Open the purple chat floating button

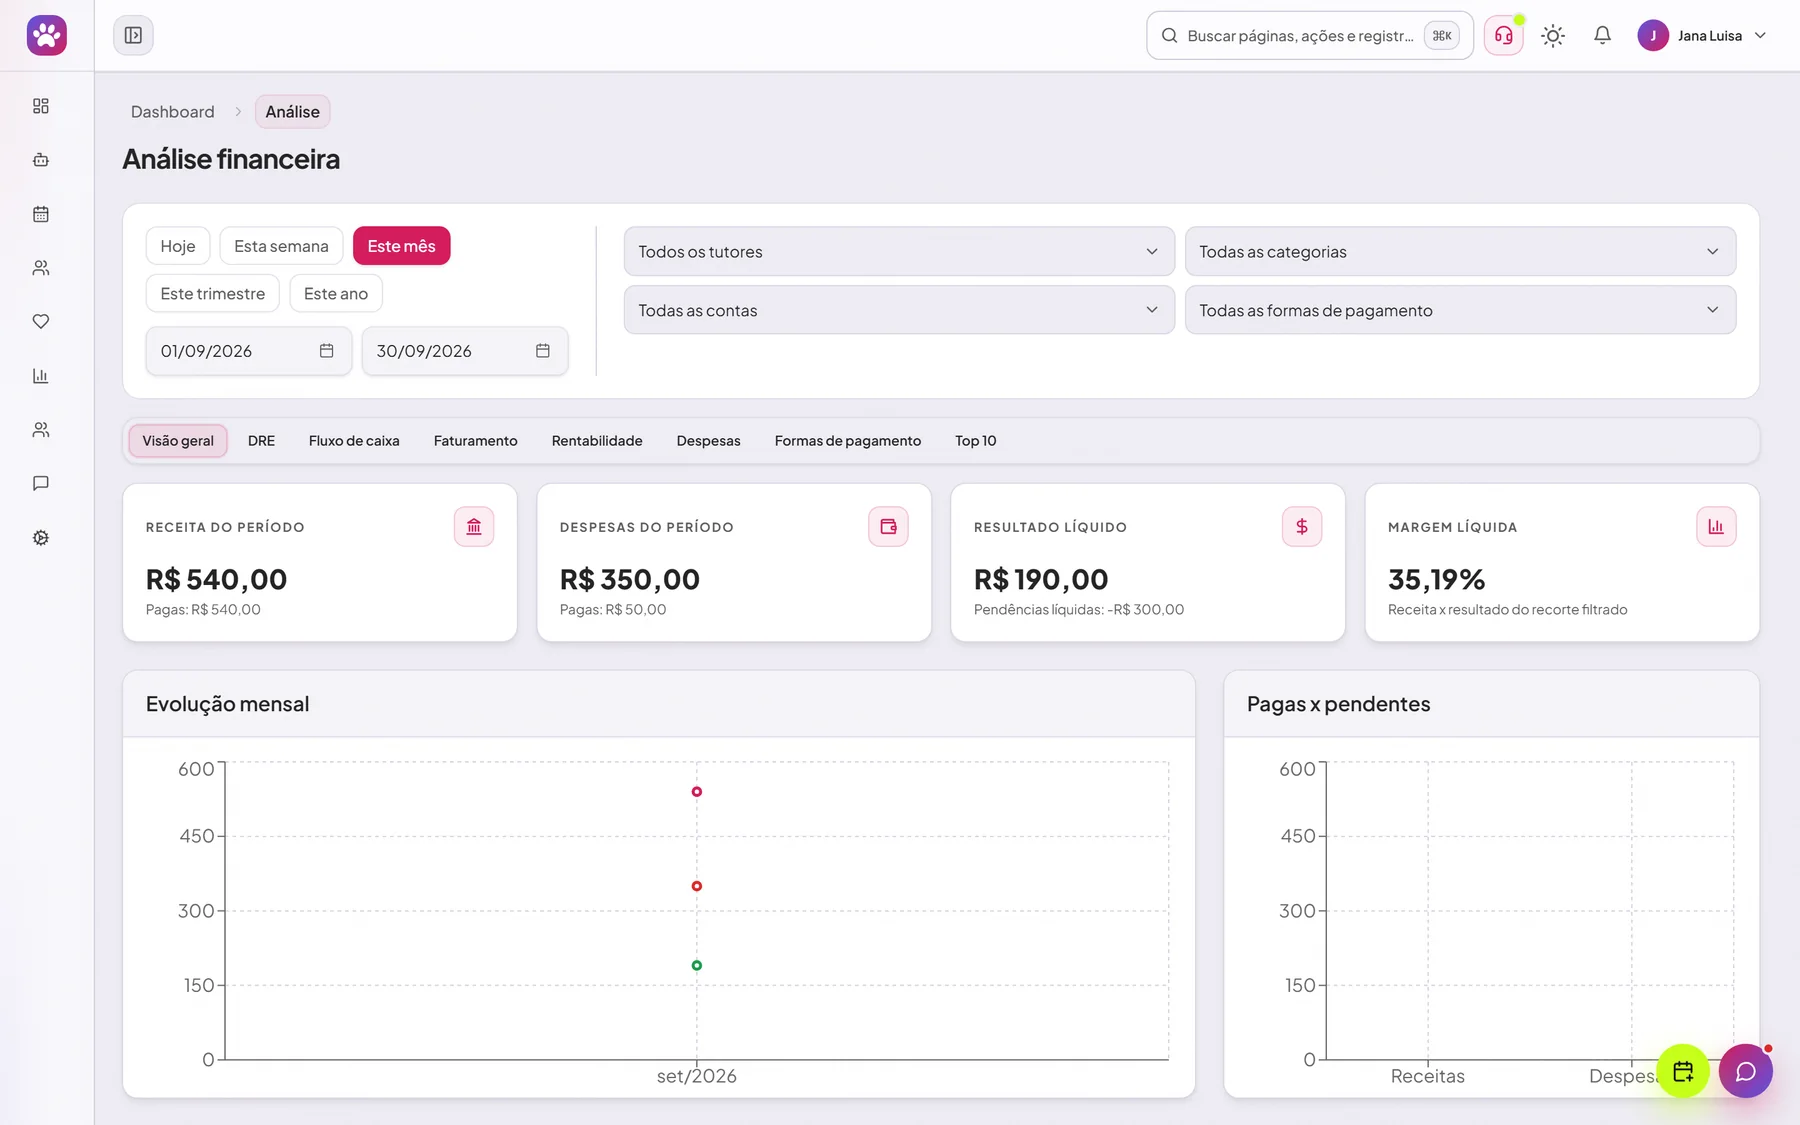click(x=1746, y=1071)
